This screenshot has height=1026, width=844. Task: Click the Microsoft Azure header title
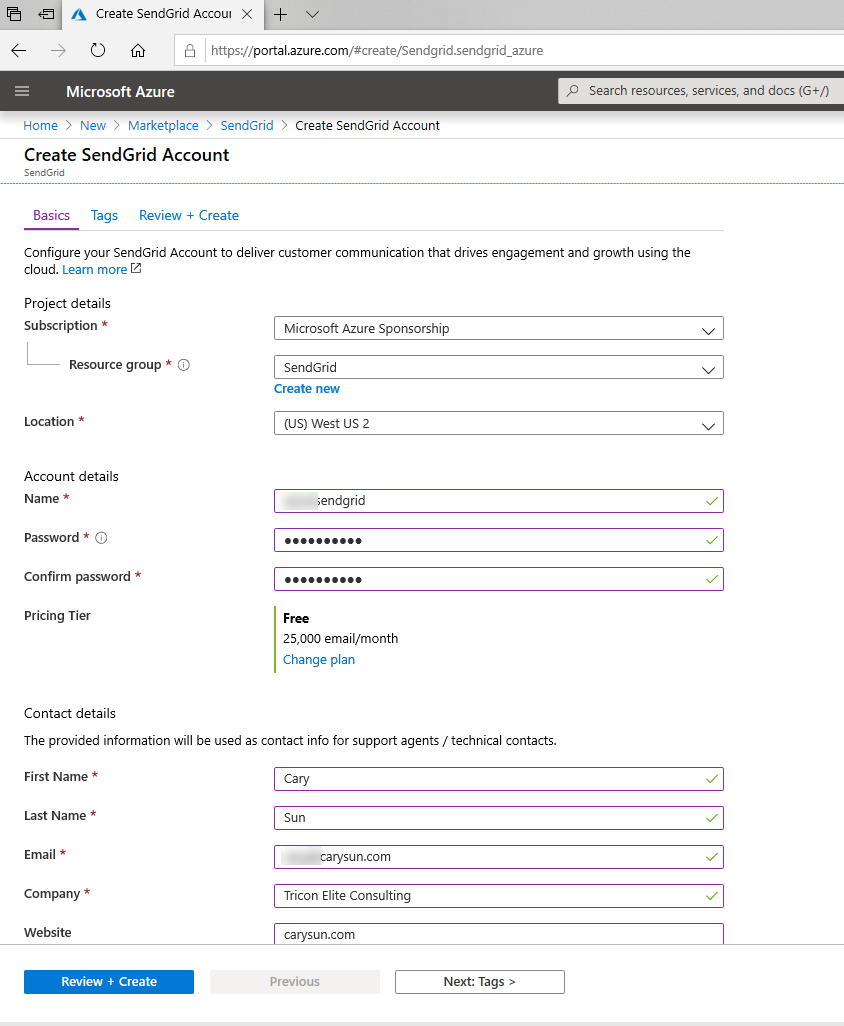pyautogui.click(x=120, y=92)
